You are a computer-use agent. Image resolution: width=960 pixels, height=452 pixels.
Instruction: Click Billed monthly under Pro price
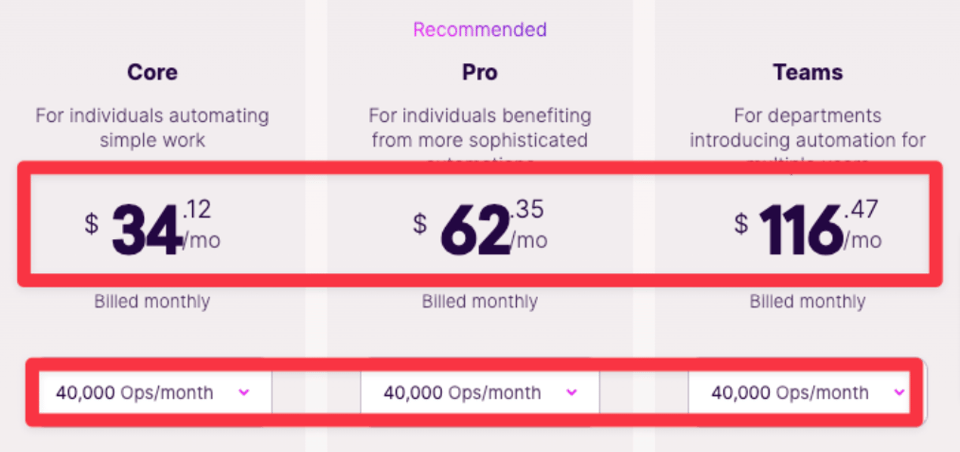[480, 301]
